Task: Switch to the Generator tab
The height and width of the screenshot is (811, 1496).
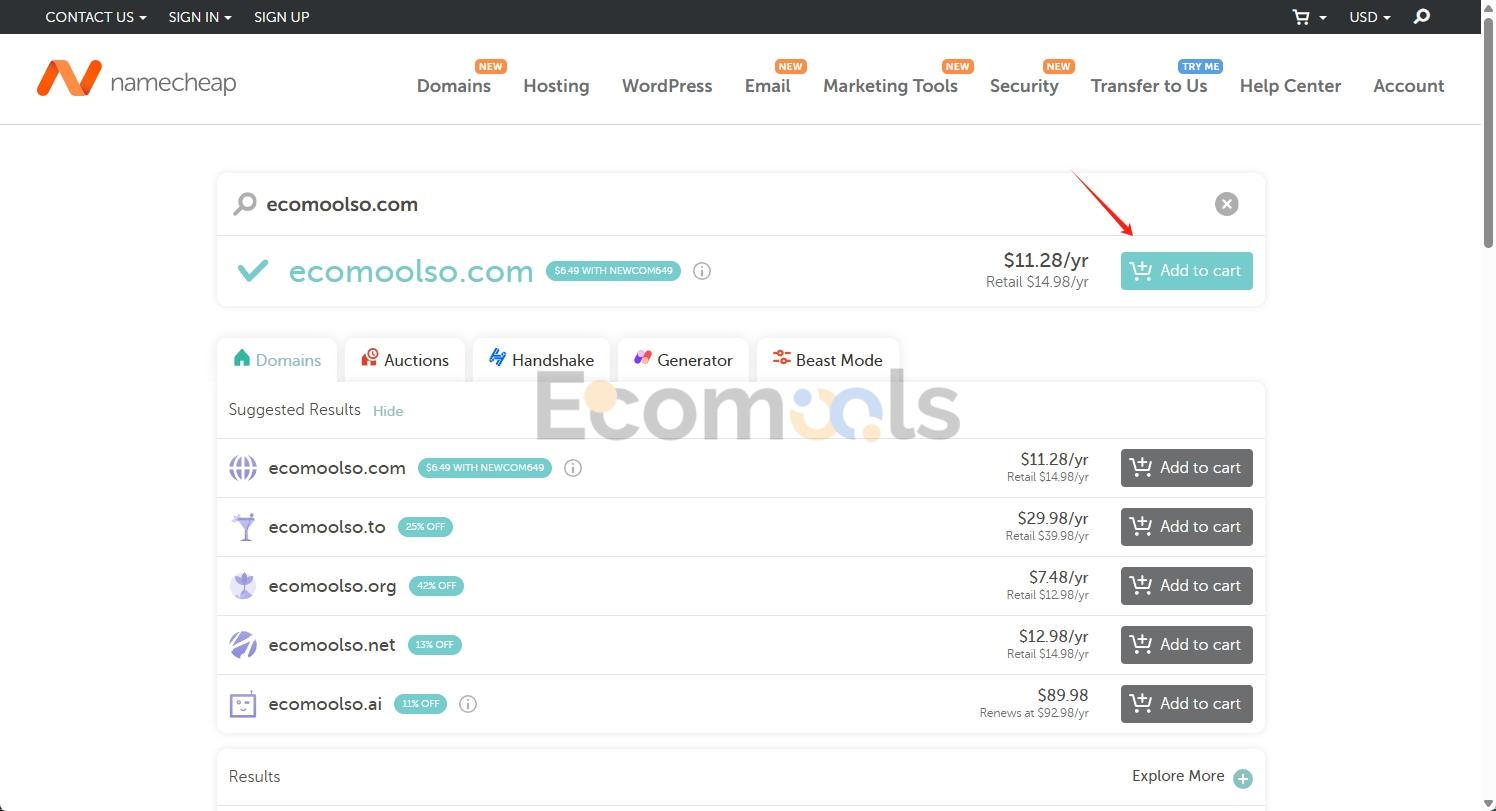Action: (x=683, y=360)
